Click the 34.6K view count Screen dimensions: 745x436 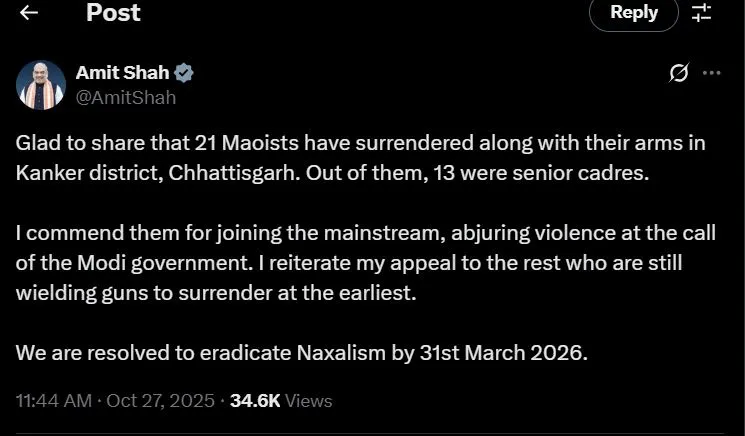point(255,401)
